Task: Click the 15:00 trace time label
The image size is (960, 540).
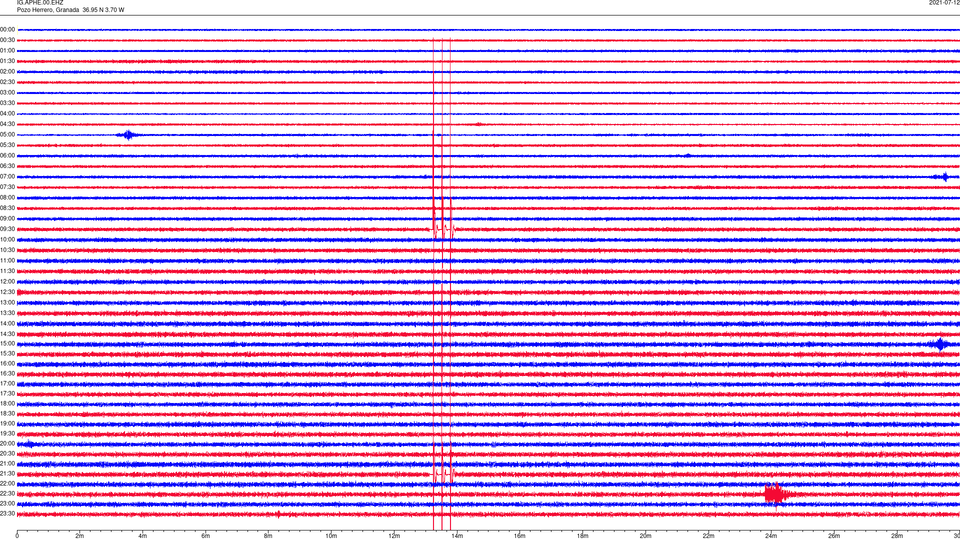Action: pyautogui.click(x=7, y=343)
